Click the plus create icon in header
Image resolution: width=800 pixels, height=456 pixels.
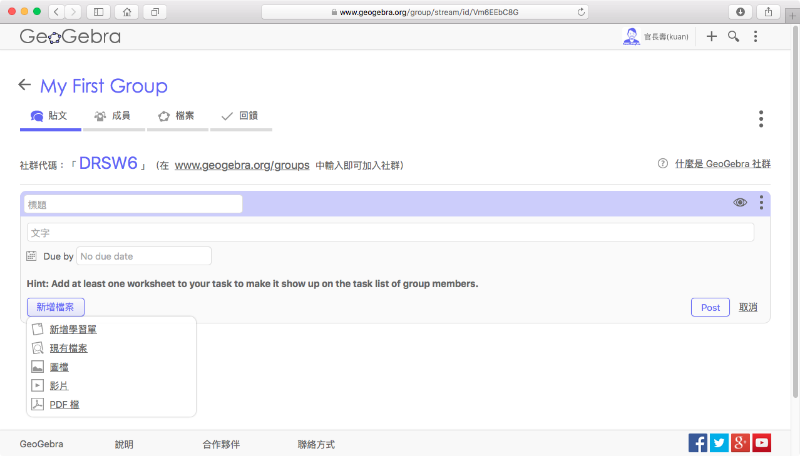711,36
